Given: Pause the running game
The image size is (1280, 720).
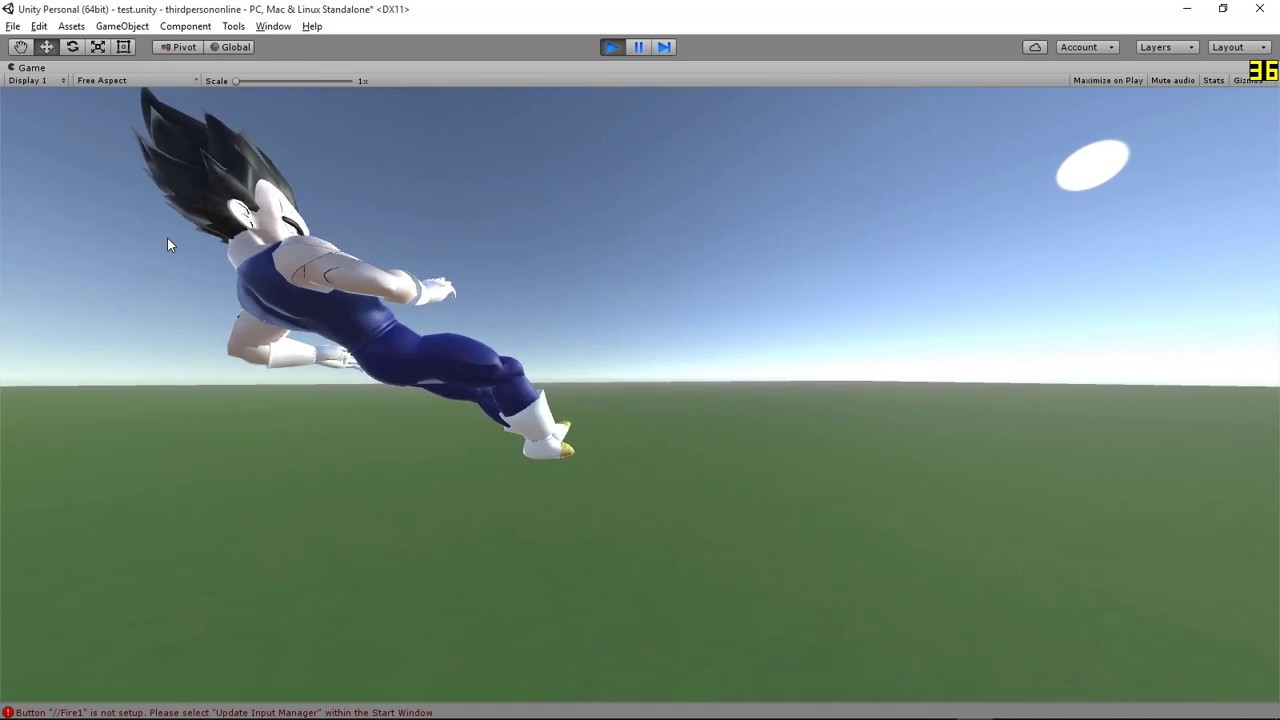Looking at the screenshot, I should click(x=638, y=47).
